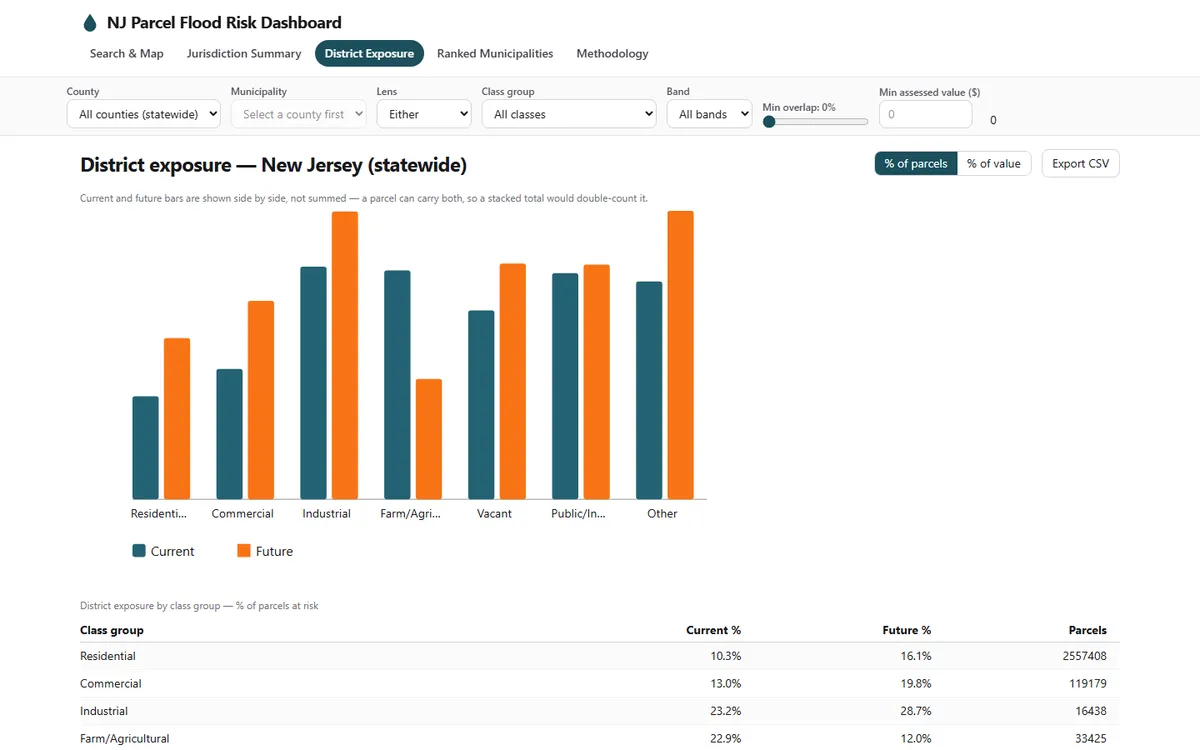Select the Industrial table row label
The image size is (1200, 750).
click(104, 711)
